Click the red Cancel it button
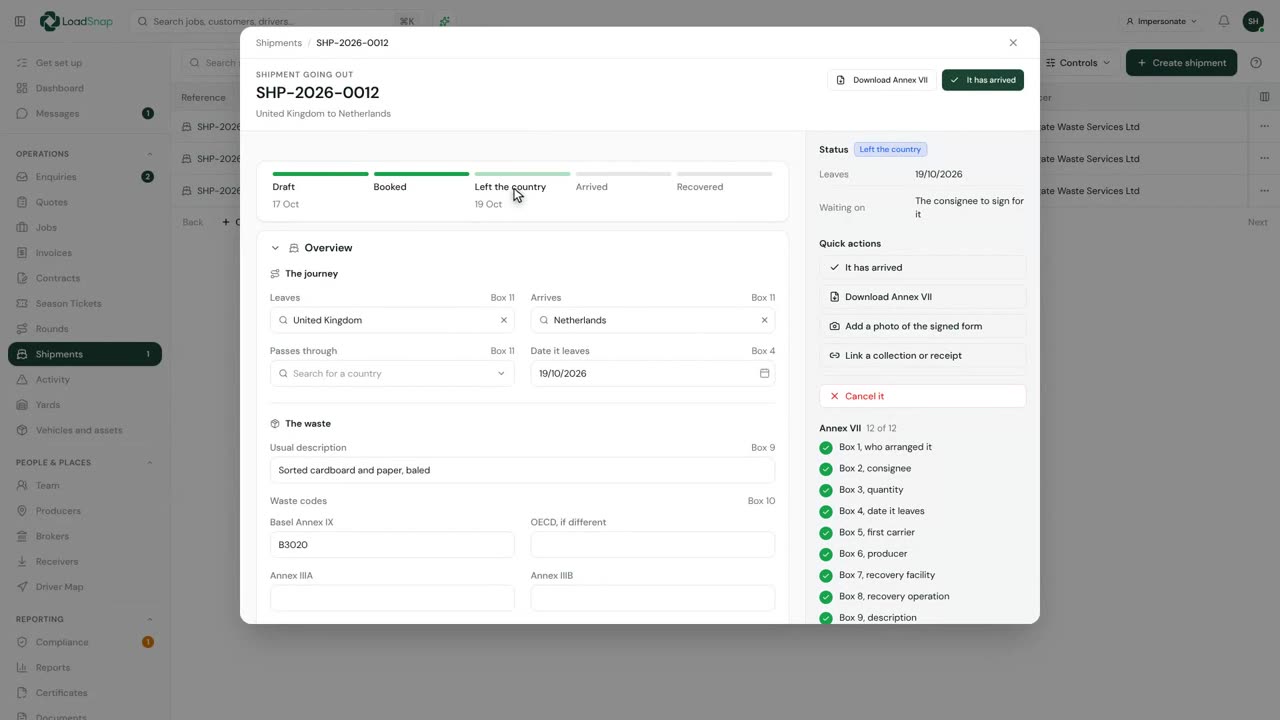1280x720 pixels. (x=922, y=396)
